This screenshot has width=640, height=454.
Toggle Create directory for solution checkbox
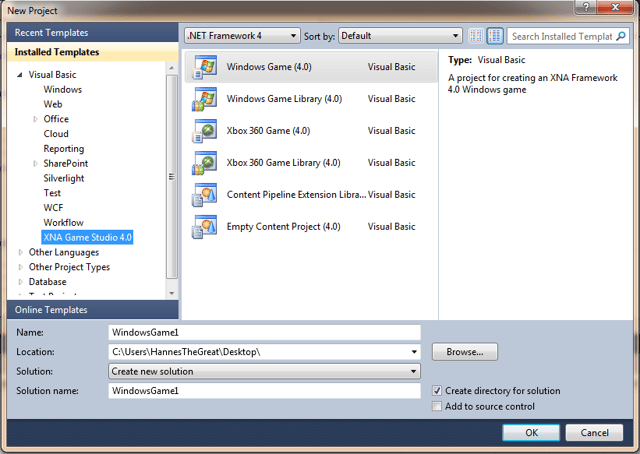pyautogui.click(x=437, y=391)
